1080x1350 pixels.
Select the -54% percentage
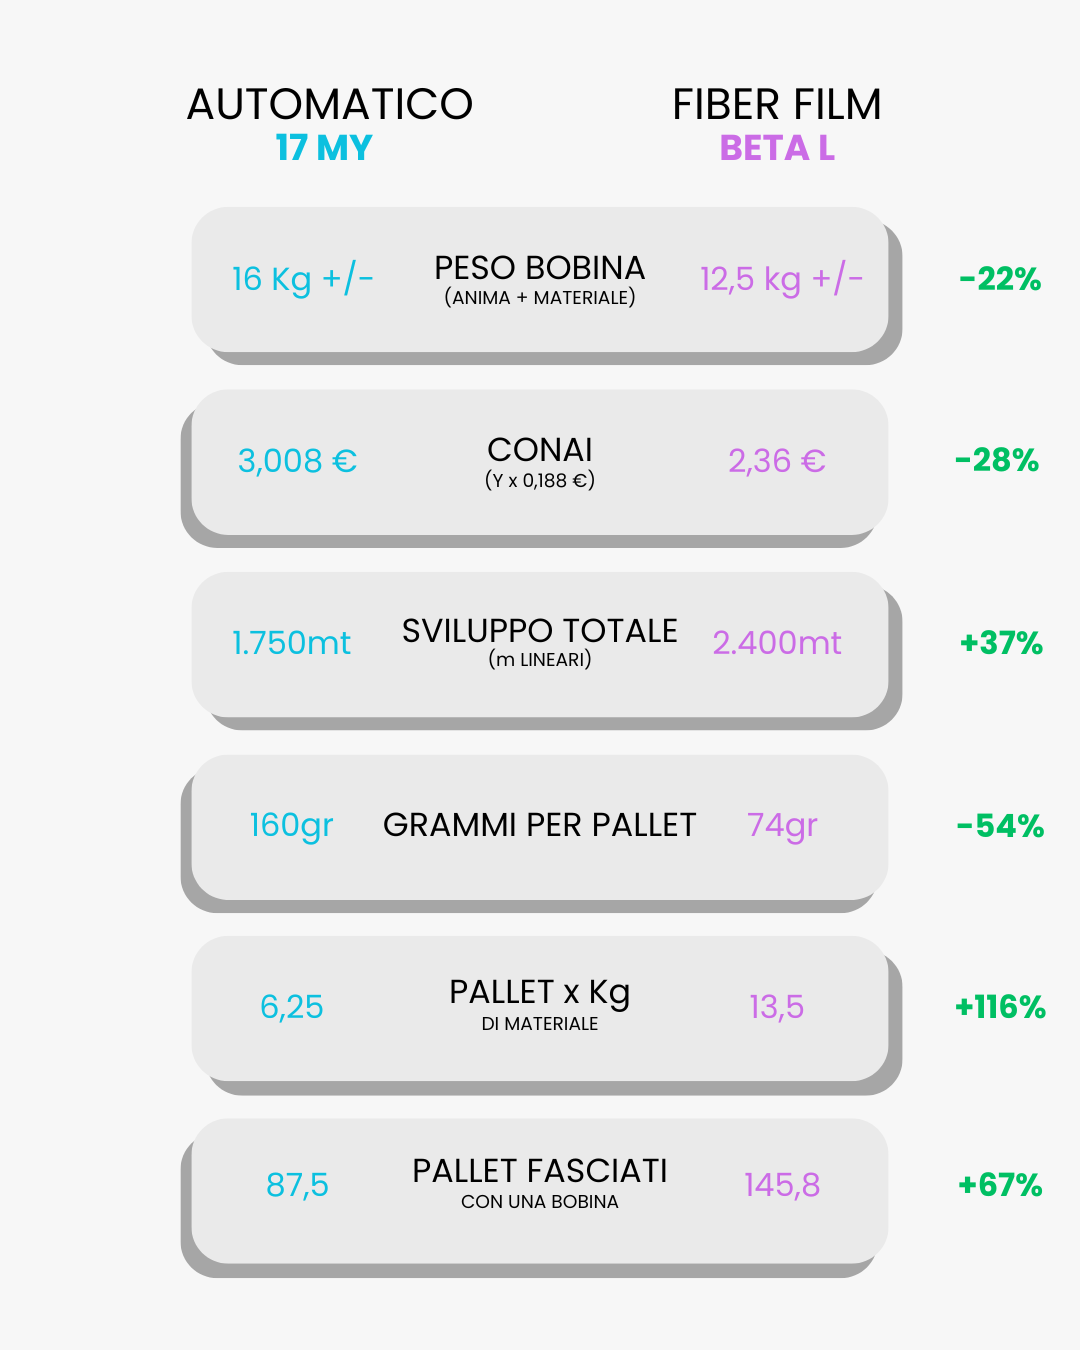pos(1000,826)
